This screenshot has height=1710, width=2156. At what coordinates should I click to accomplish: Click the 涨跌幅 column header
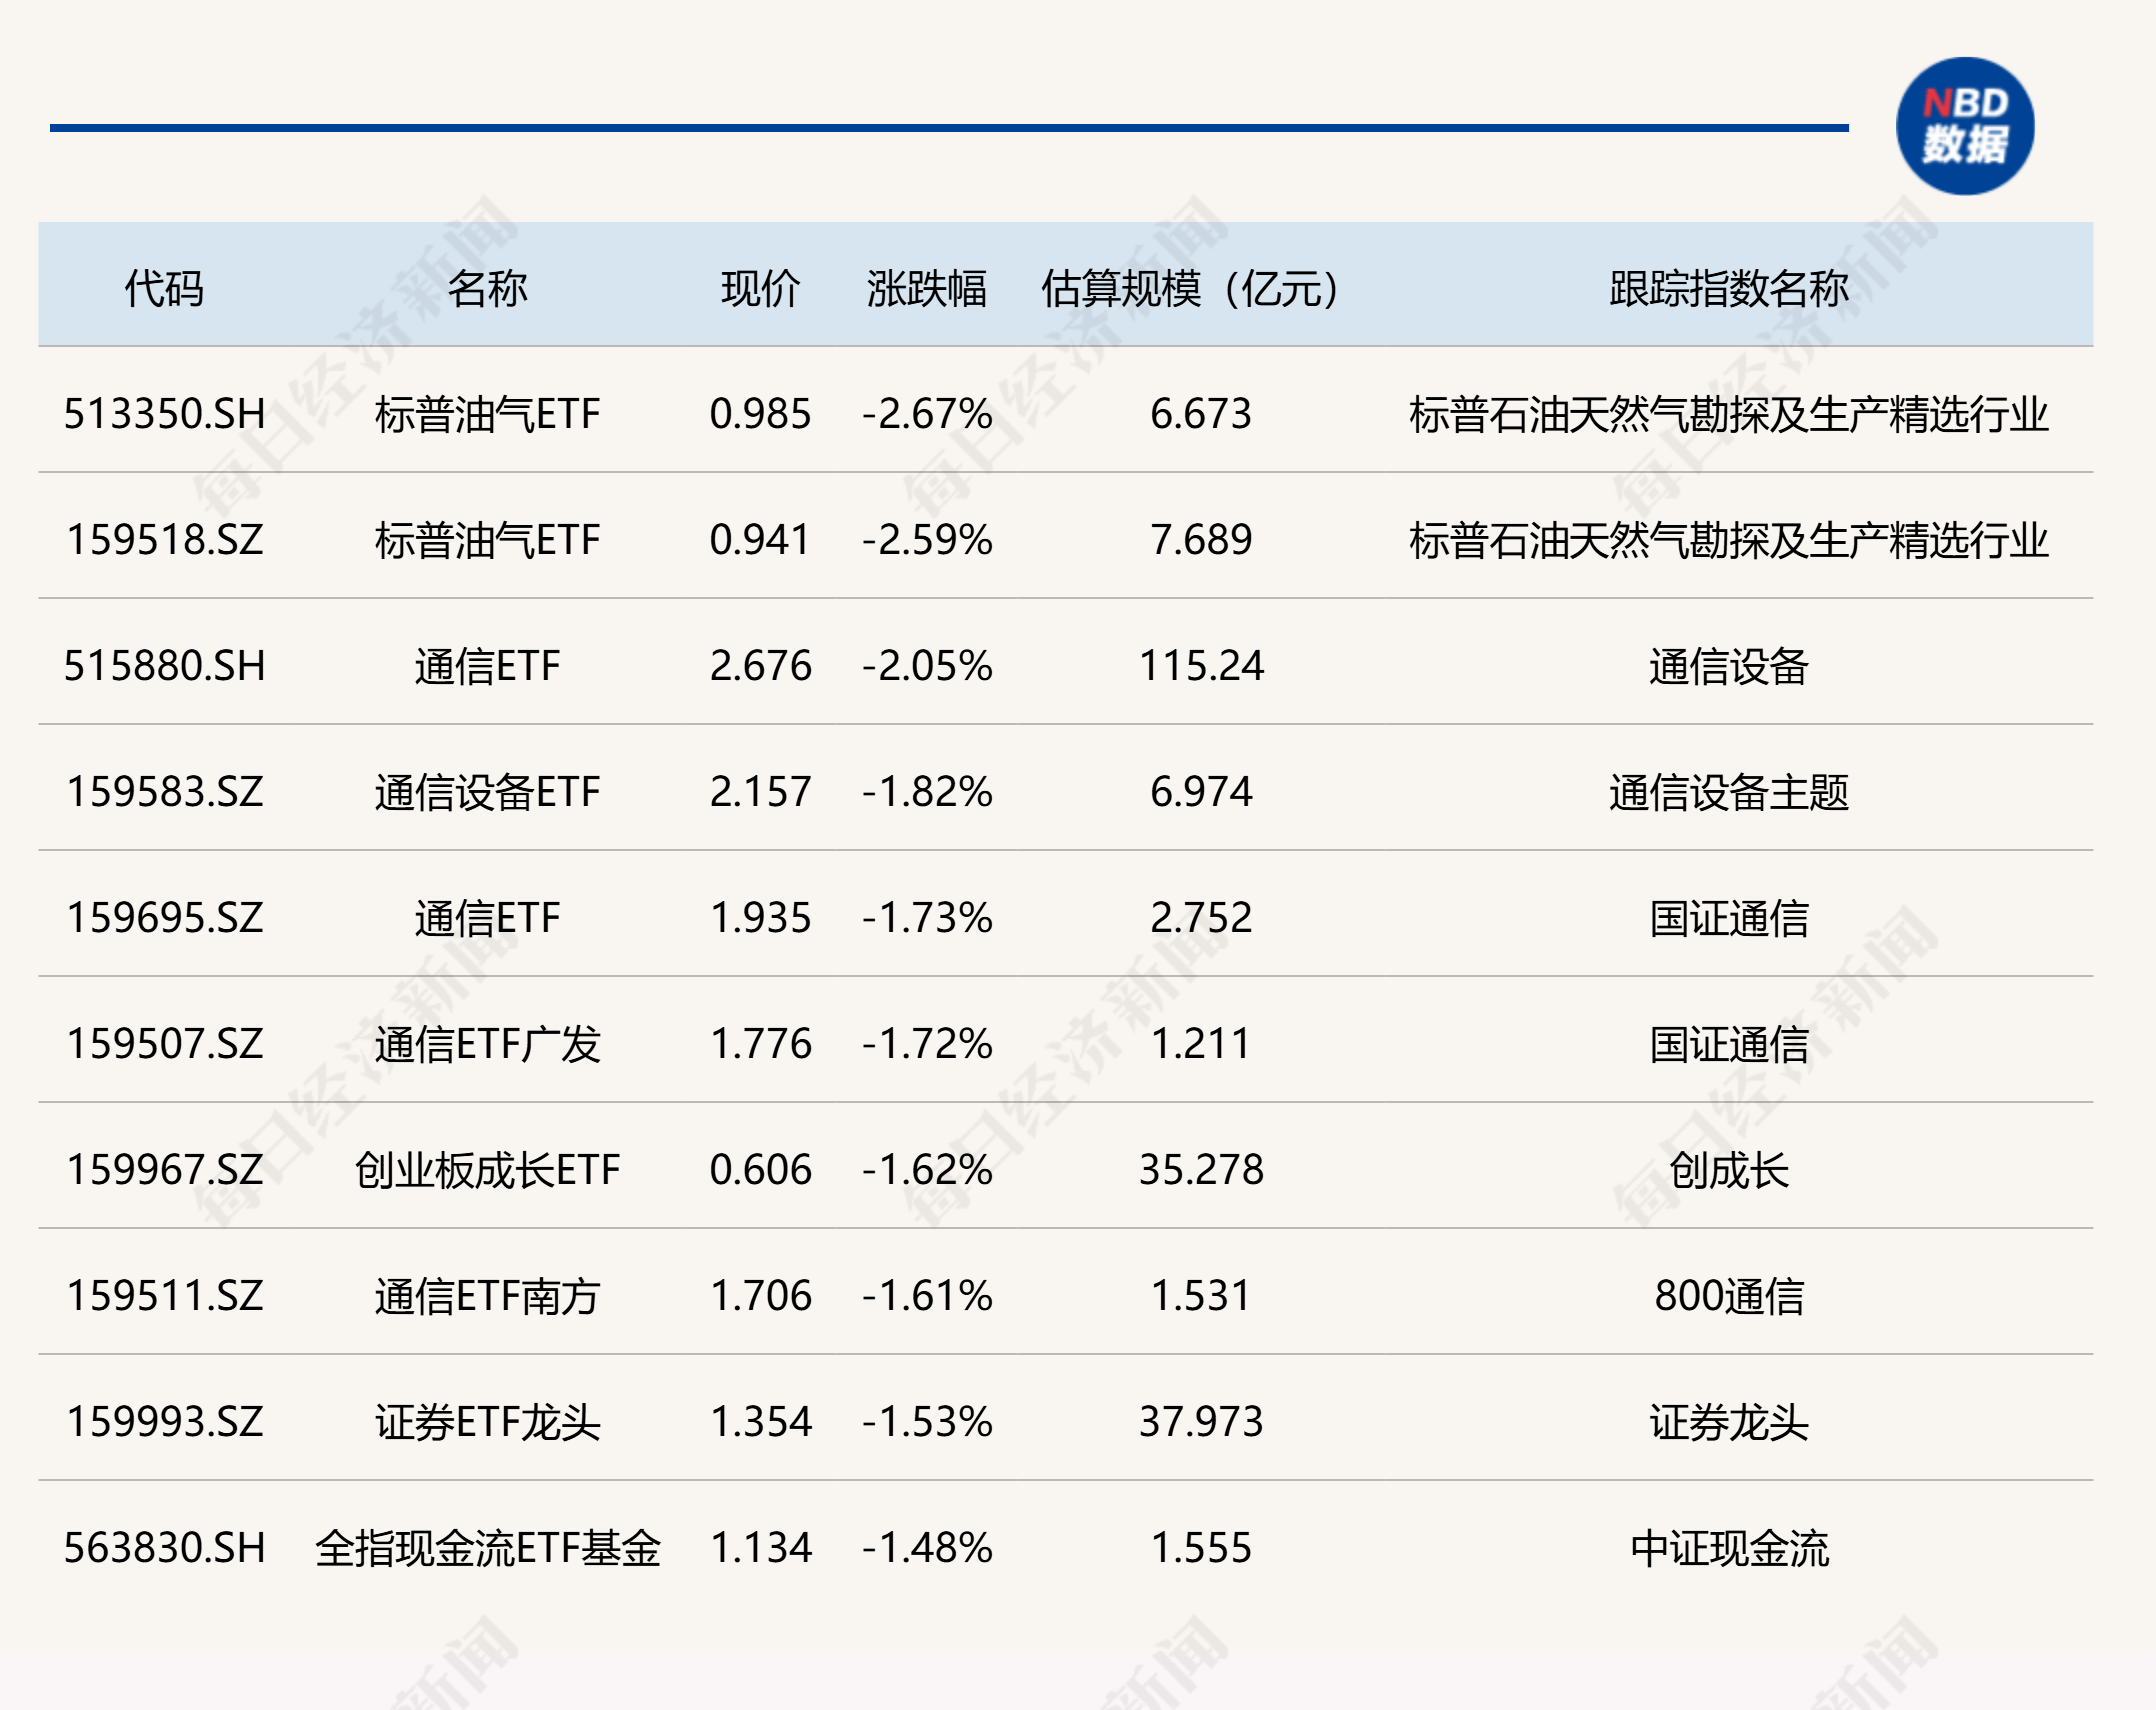pos(926,288)
